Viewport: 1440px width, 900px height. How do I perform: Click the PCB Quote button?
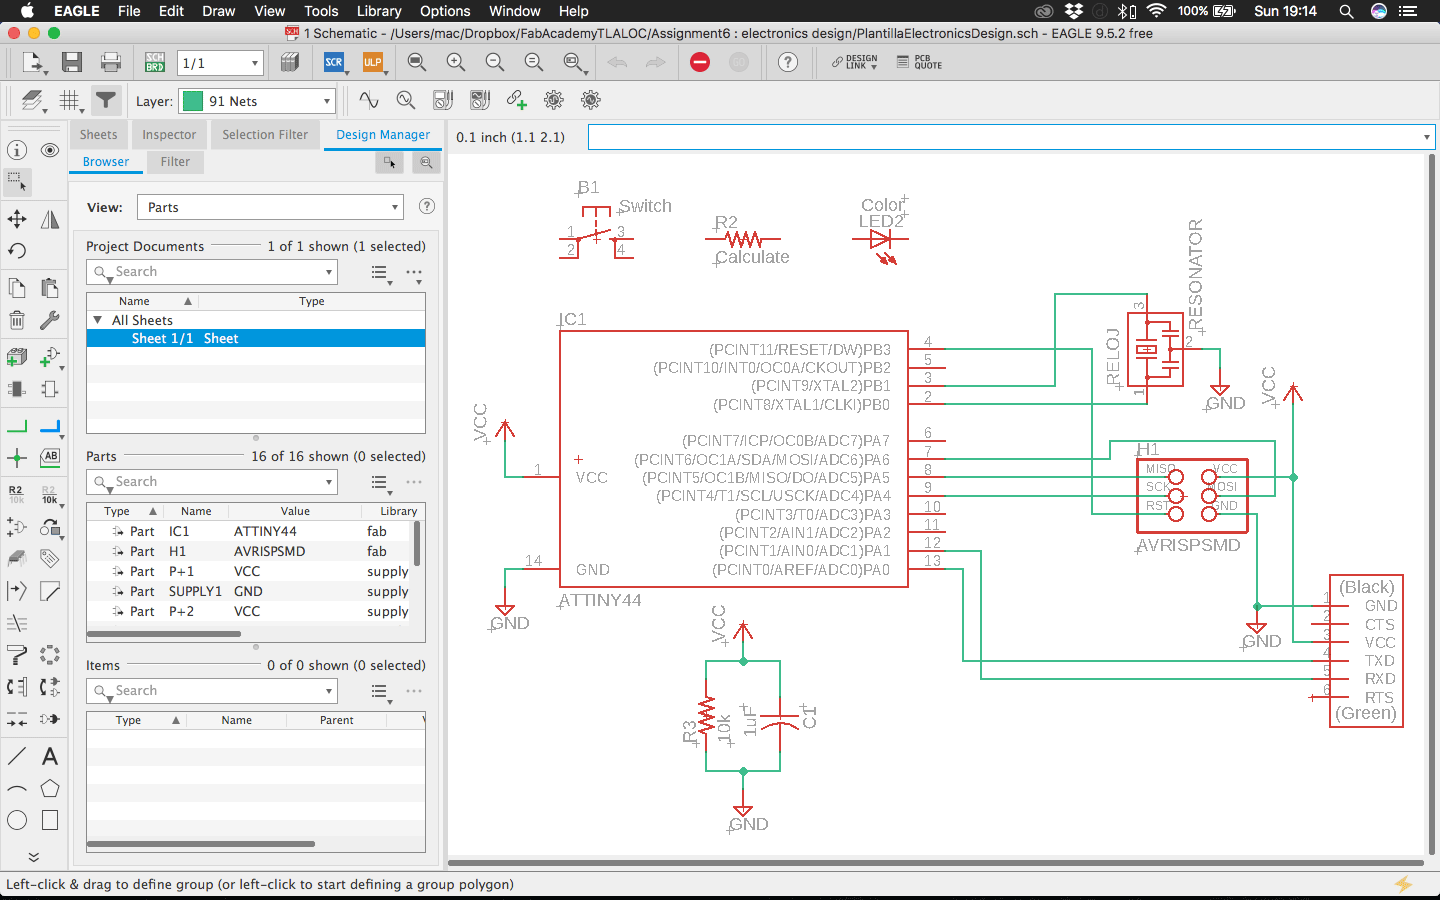tap(919, 63)
